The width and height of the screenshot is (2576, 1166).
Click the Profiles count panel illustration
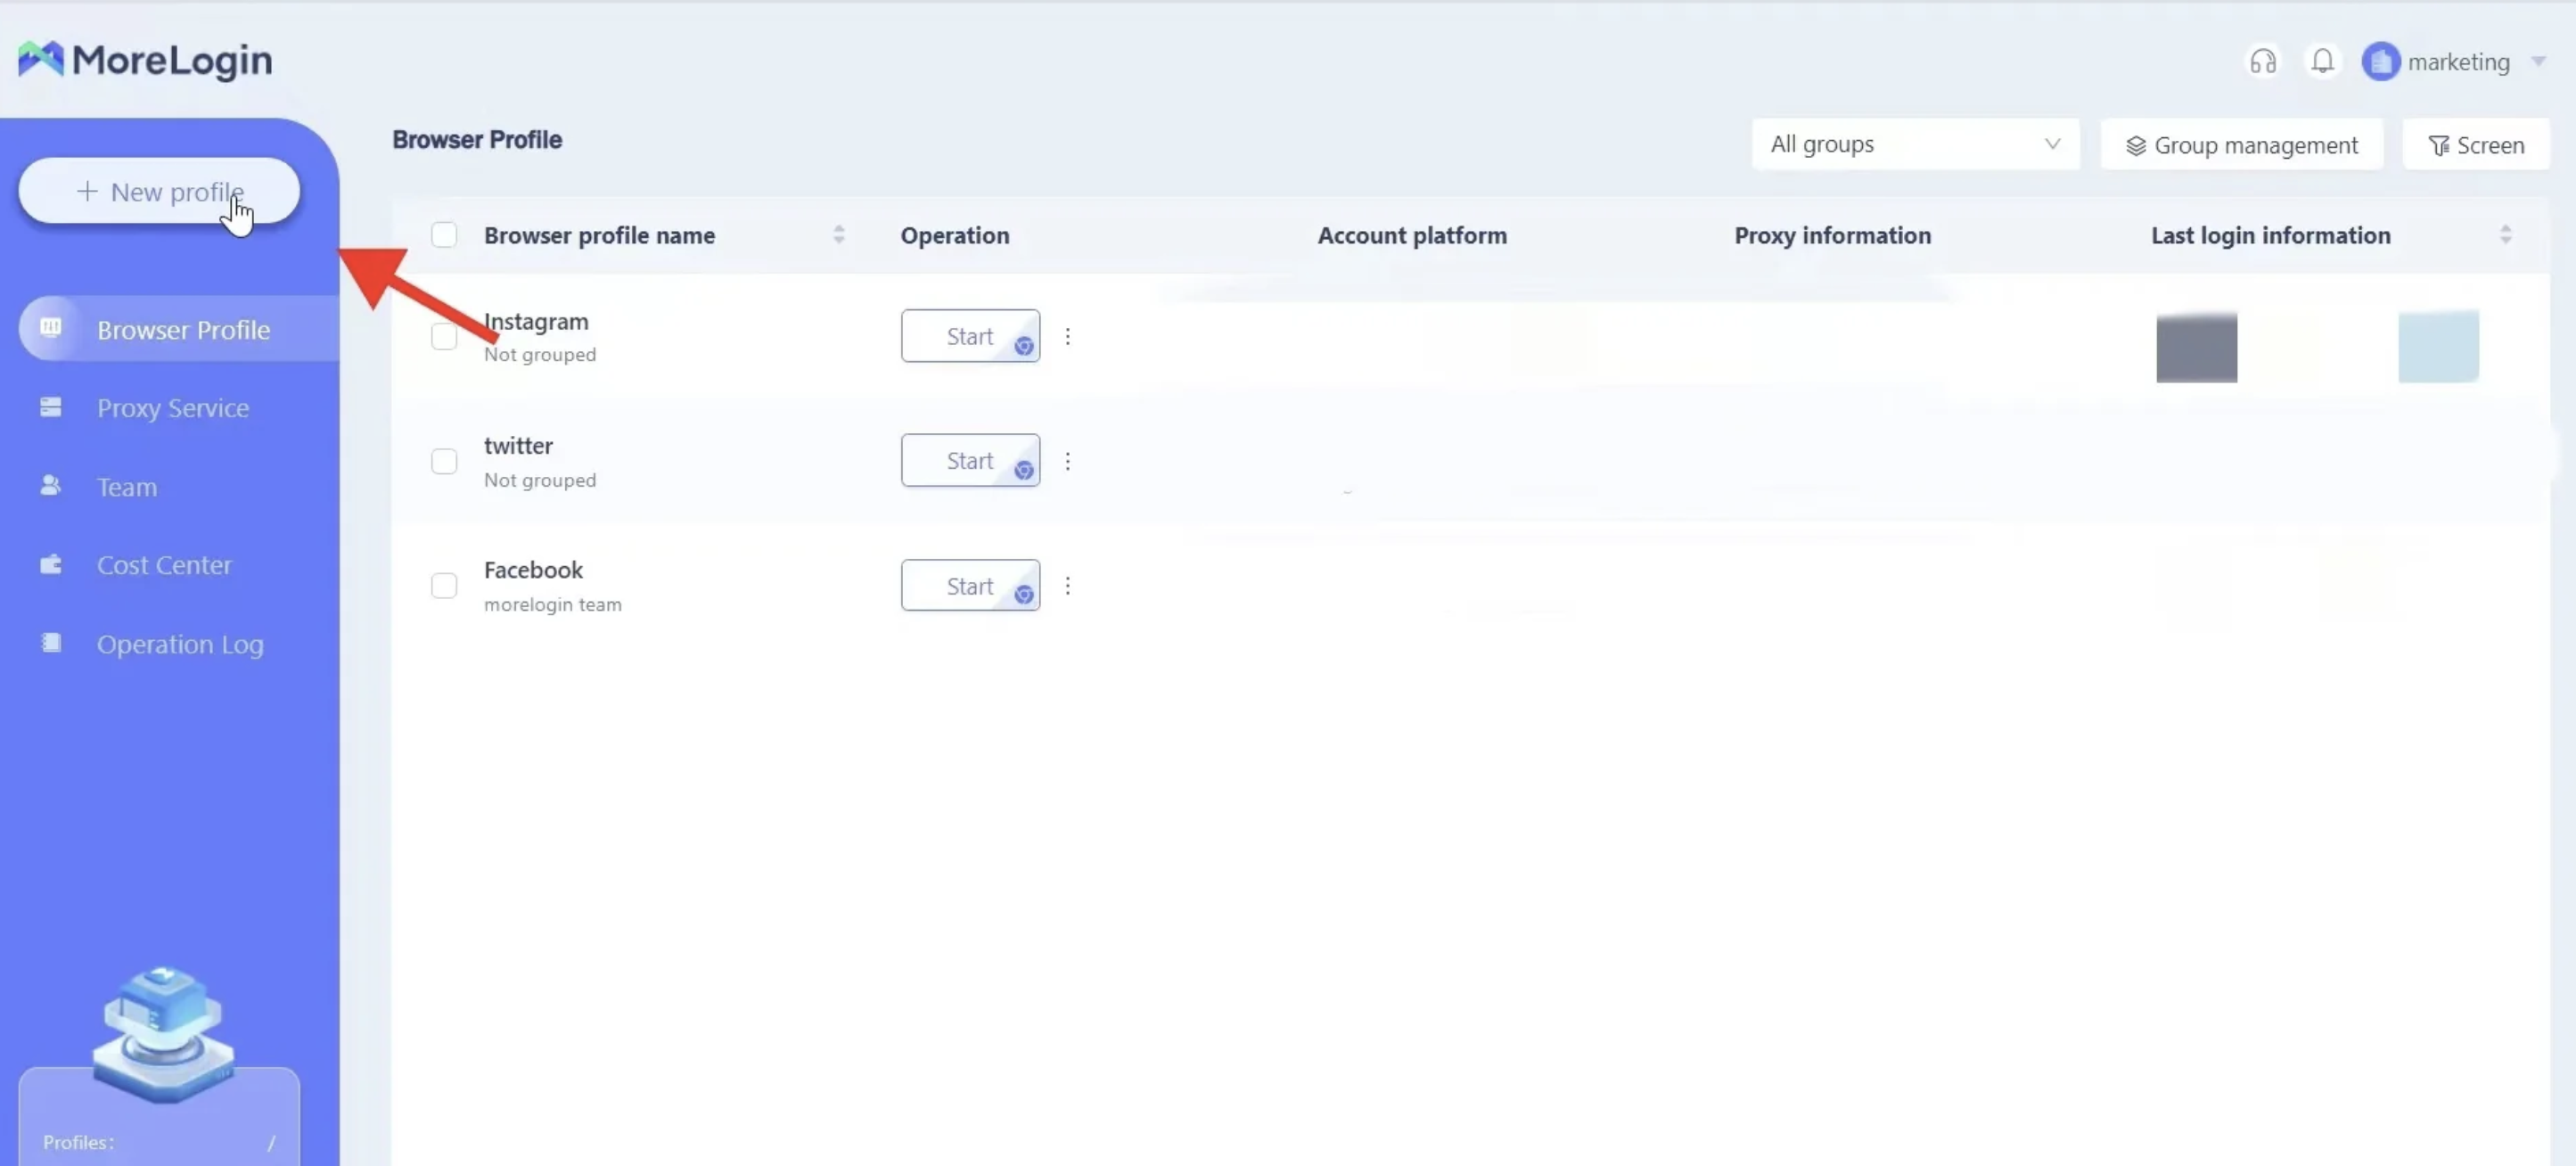pos(162,1035)
